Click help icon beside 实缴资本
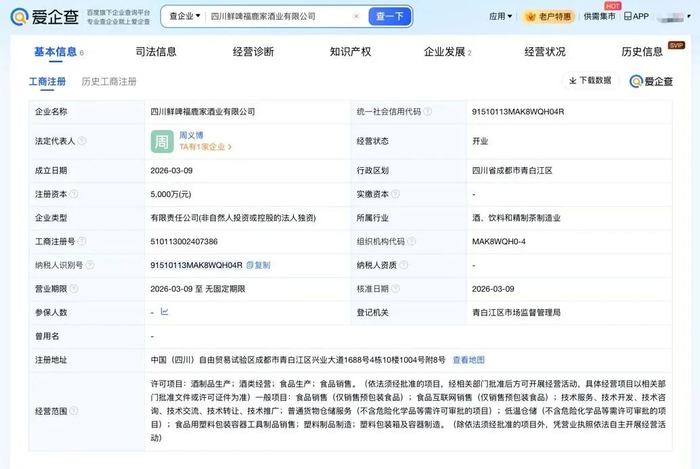The height and width of the screenshot is (469, 700). coord(395,194)
